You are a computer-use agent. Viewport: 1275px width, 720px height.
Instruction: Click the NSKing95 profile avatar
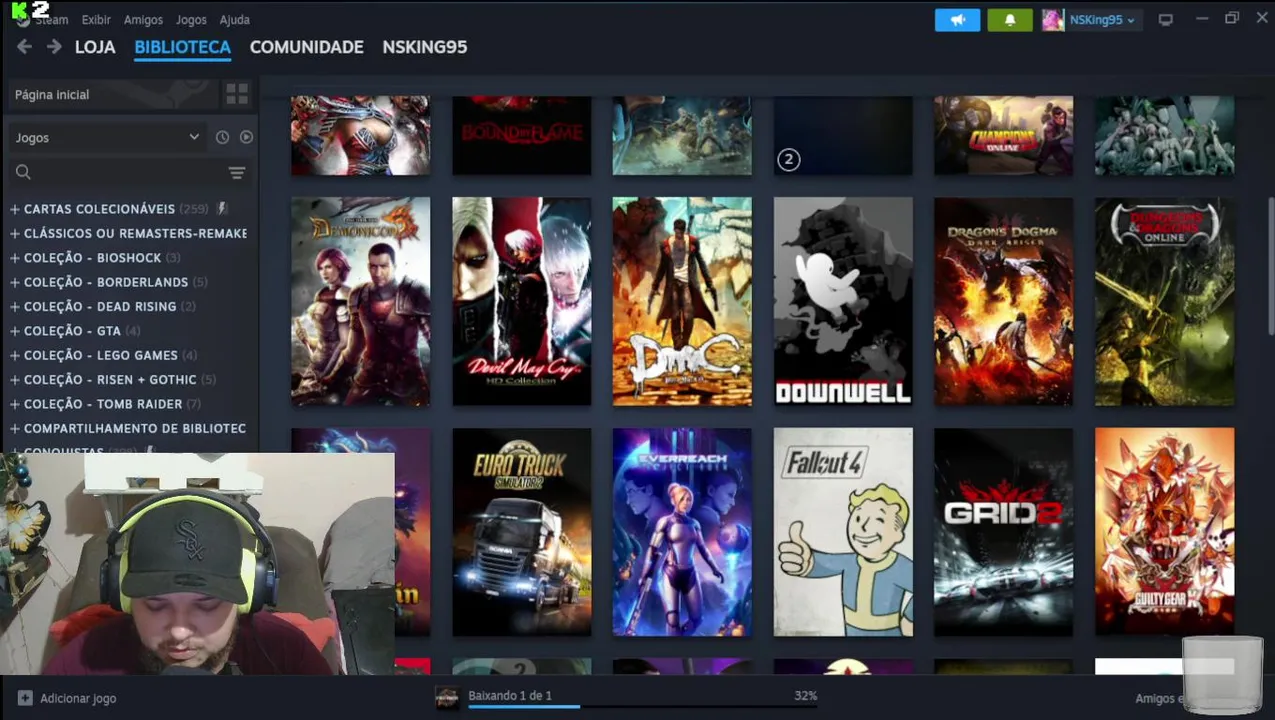click(x=1053, y=20)
